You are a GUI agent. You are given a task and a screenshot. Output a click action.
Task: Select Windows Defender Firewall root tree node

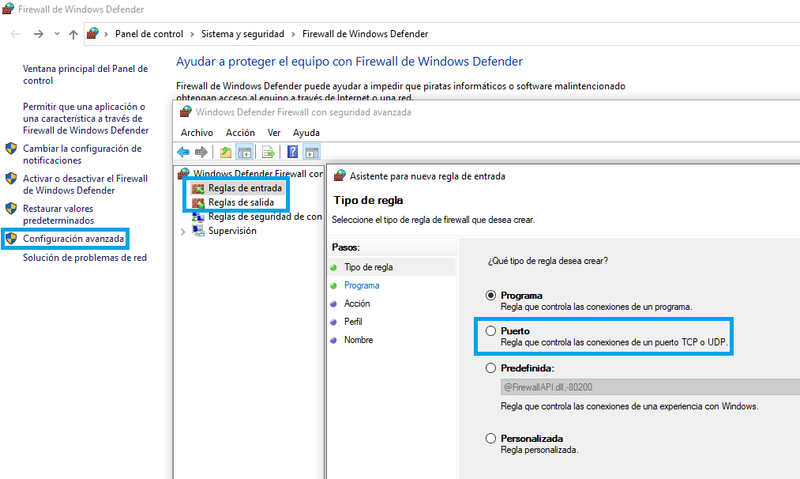click(258, 173)
